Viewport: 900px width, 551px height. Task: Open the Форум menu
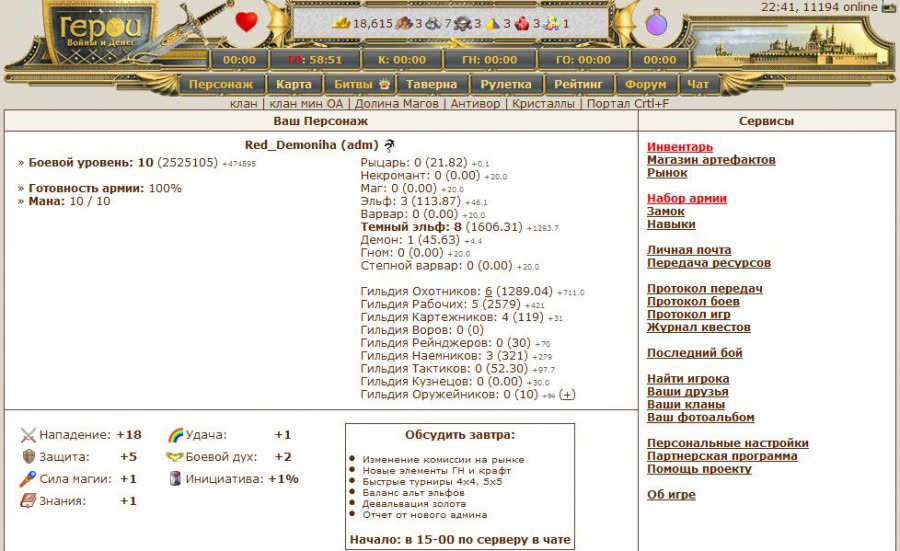(646, 84)
